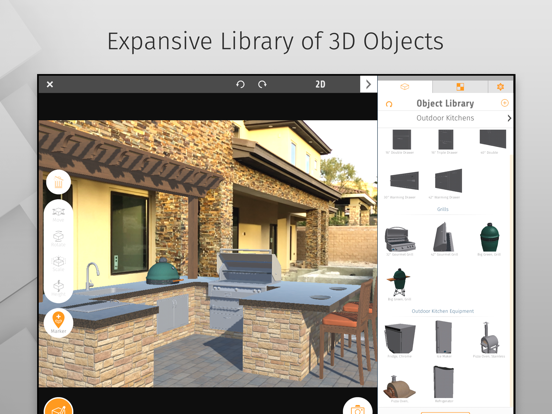Switch to 2D view

[320, 84]
